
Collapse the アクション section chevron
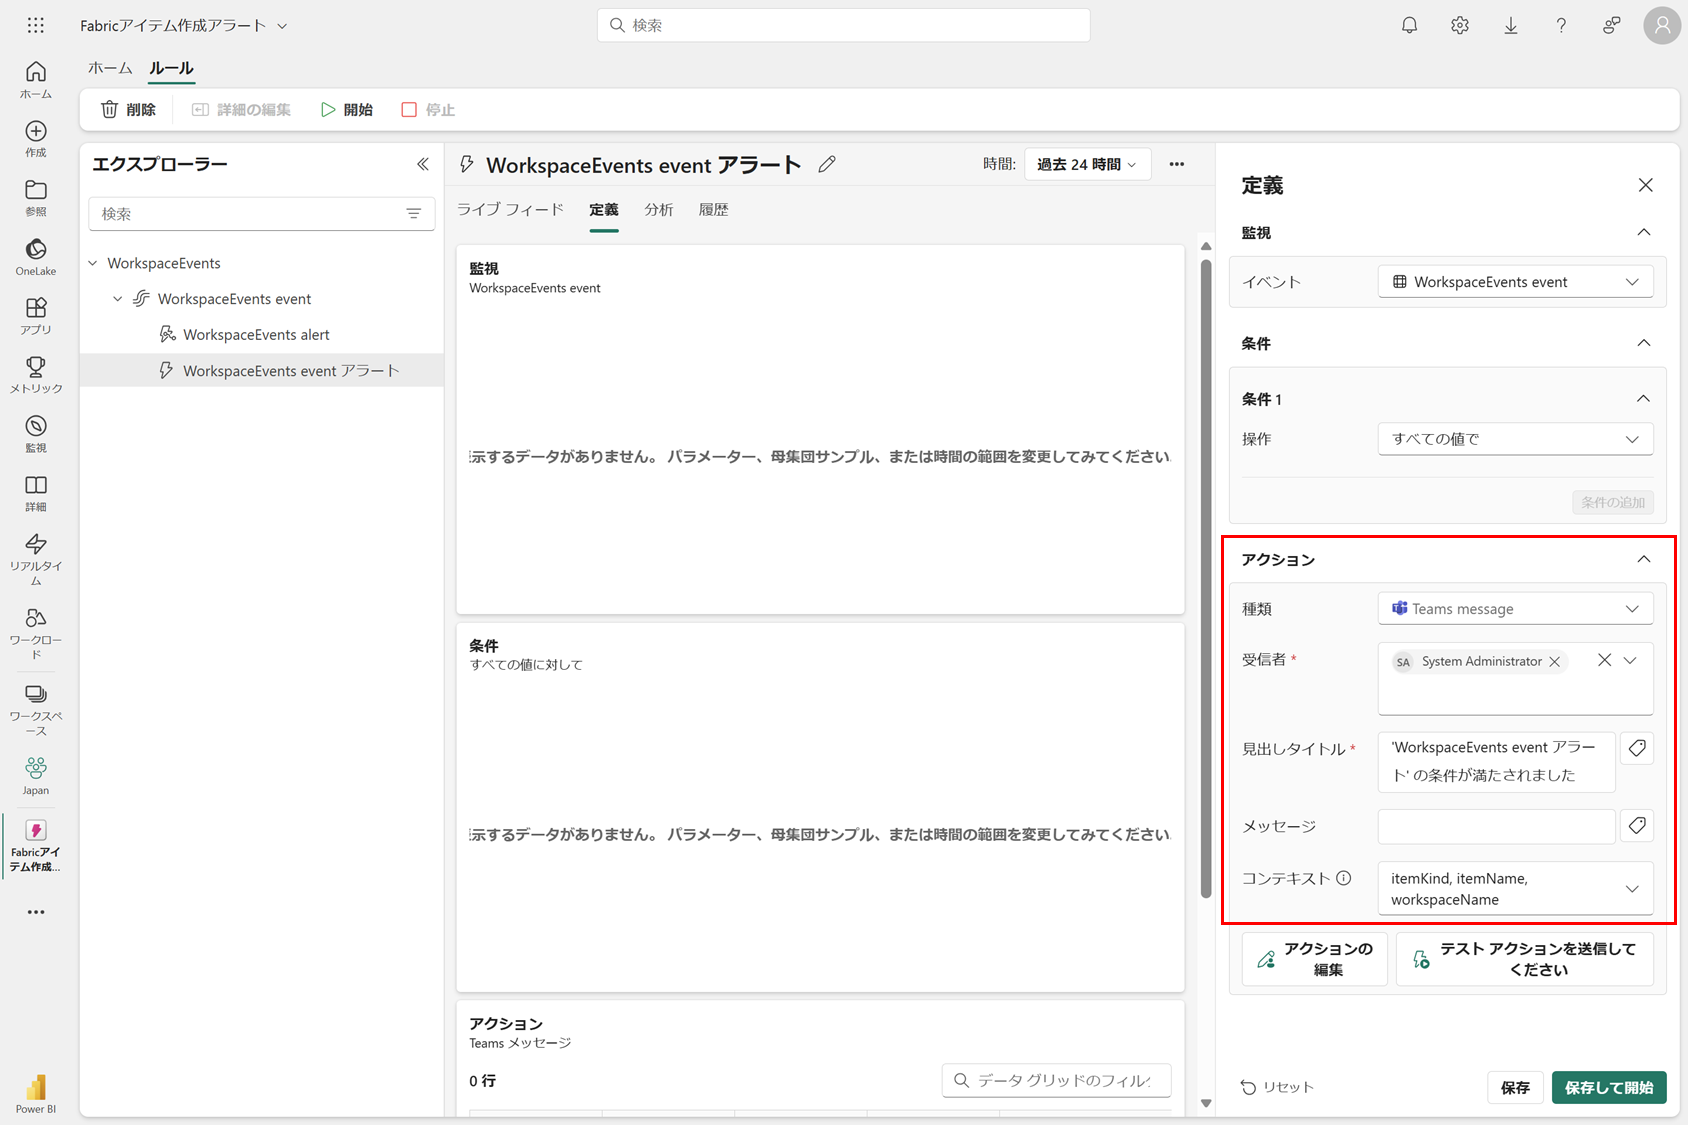click(1644, 559)
